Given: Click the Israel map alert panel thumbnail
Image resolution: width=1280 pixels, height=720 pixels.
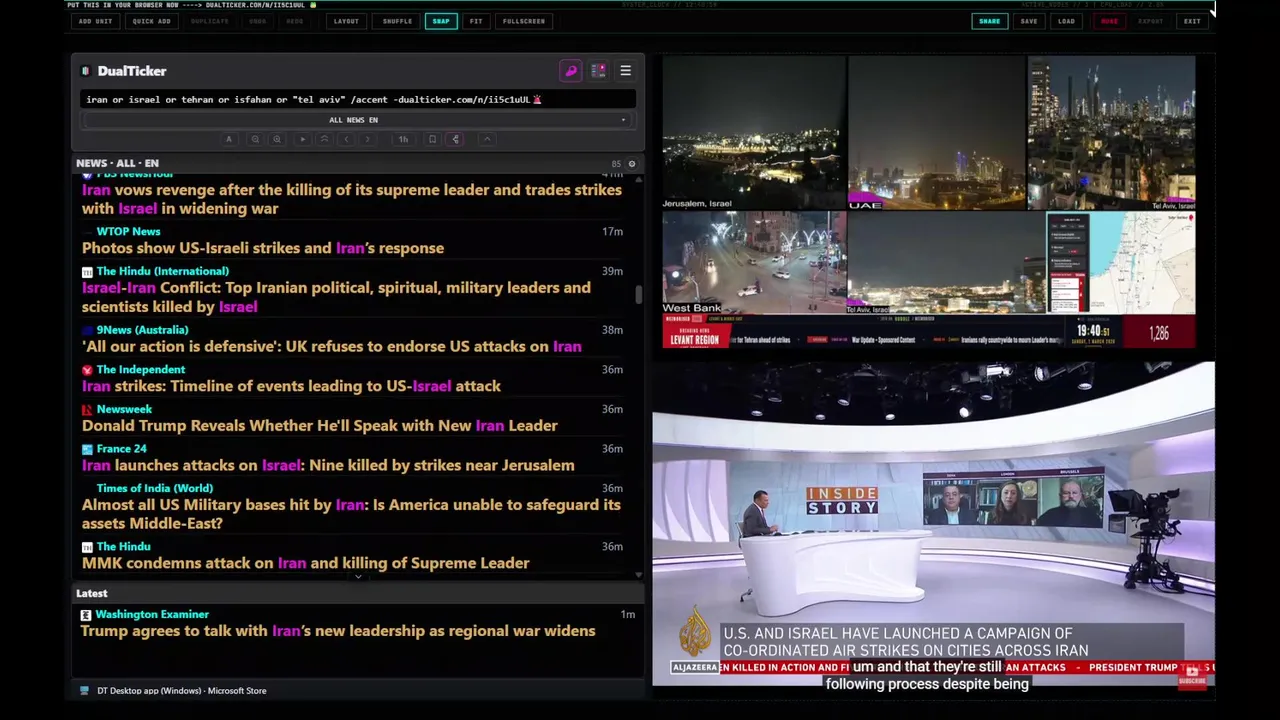Looking at the screenshot, I should coord(1120,263).
